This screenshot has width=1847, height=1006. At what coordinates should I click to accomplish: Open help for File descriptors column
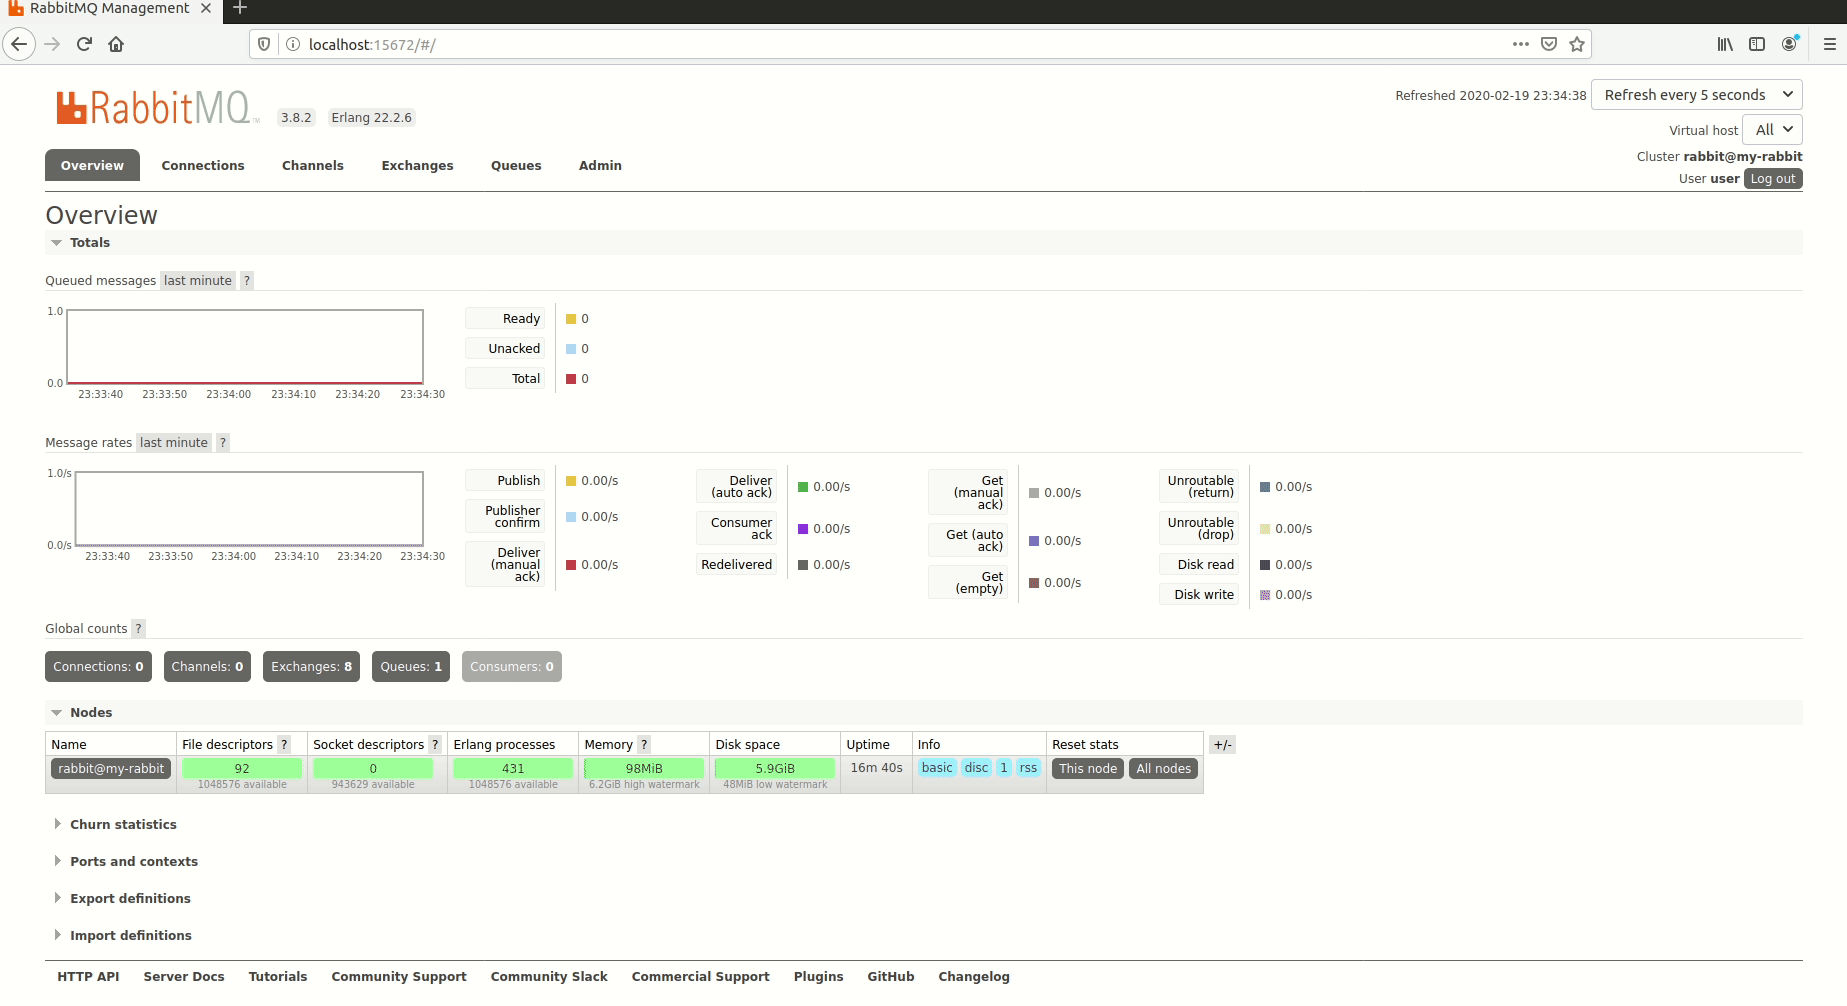(x=284, y=745)
